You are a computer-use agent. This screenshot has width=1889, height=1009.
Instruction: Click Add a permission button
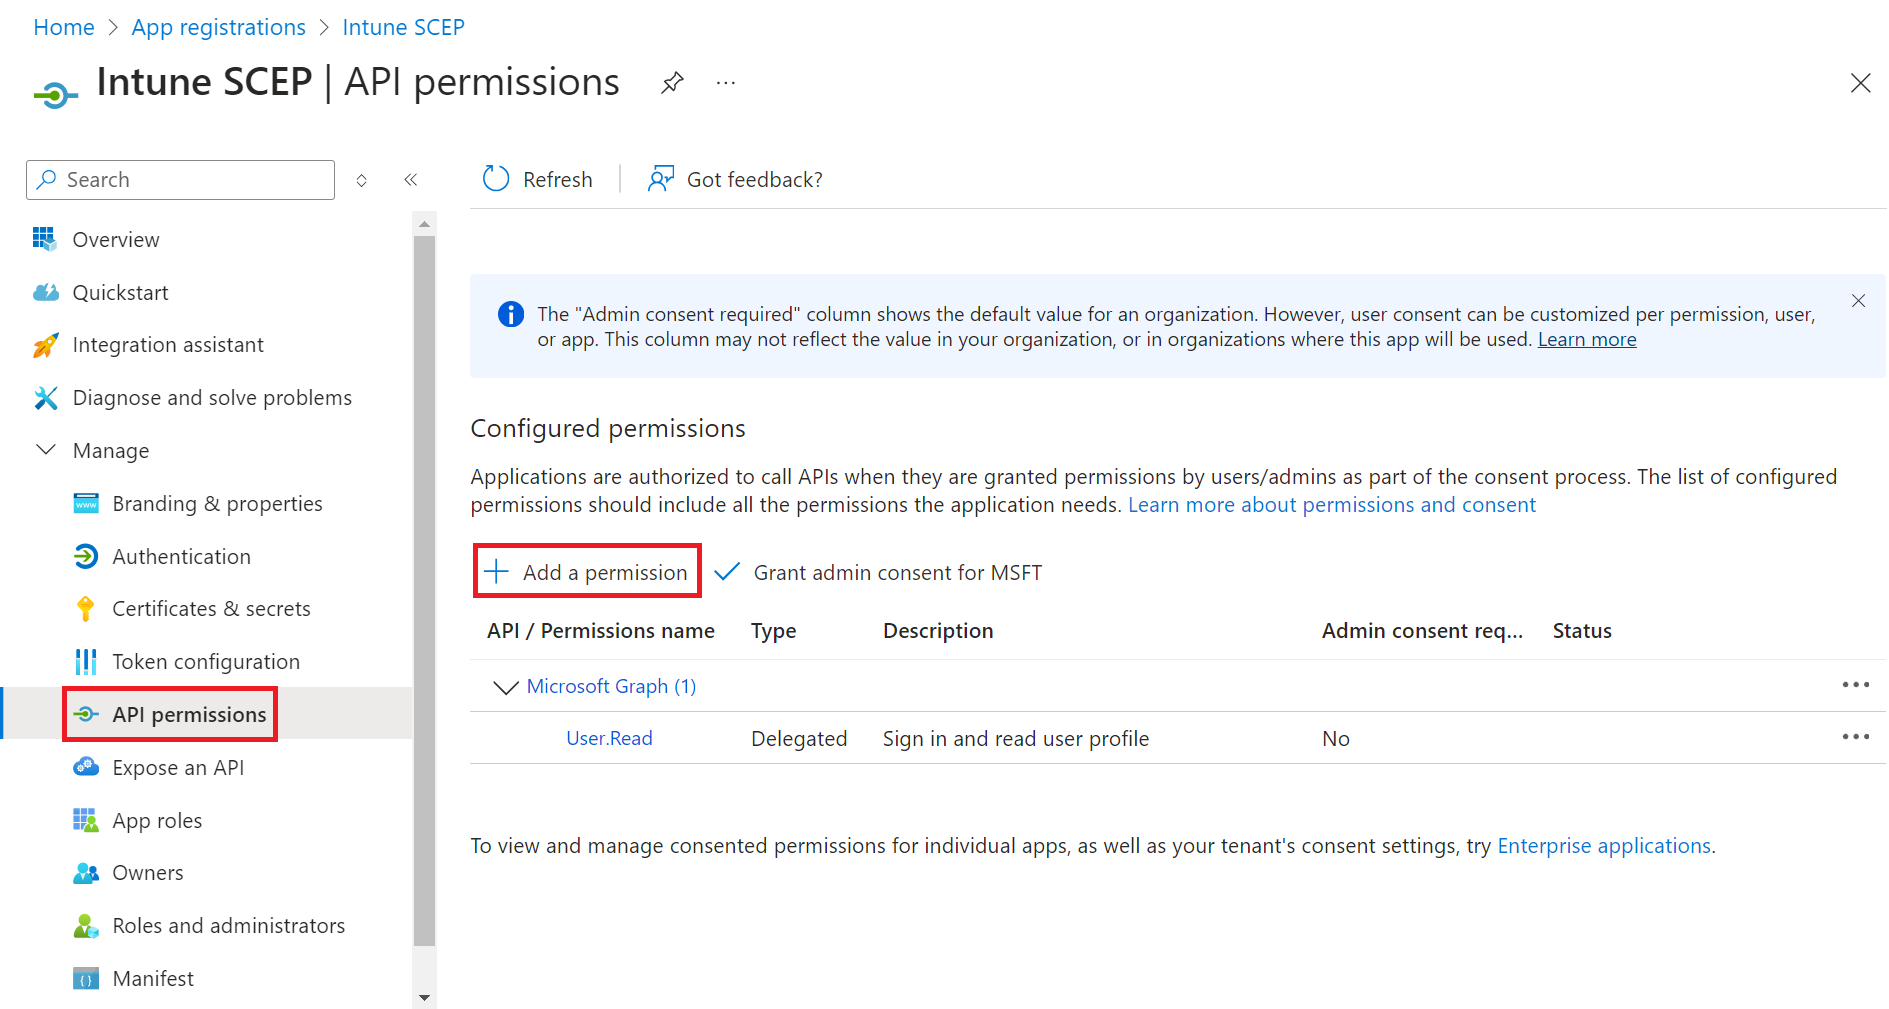[x=587, y=572]
